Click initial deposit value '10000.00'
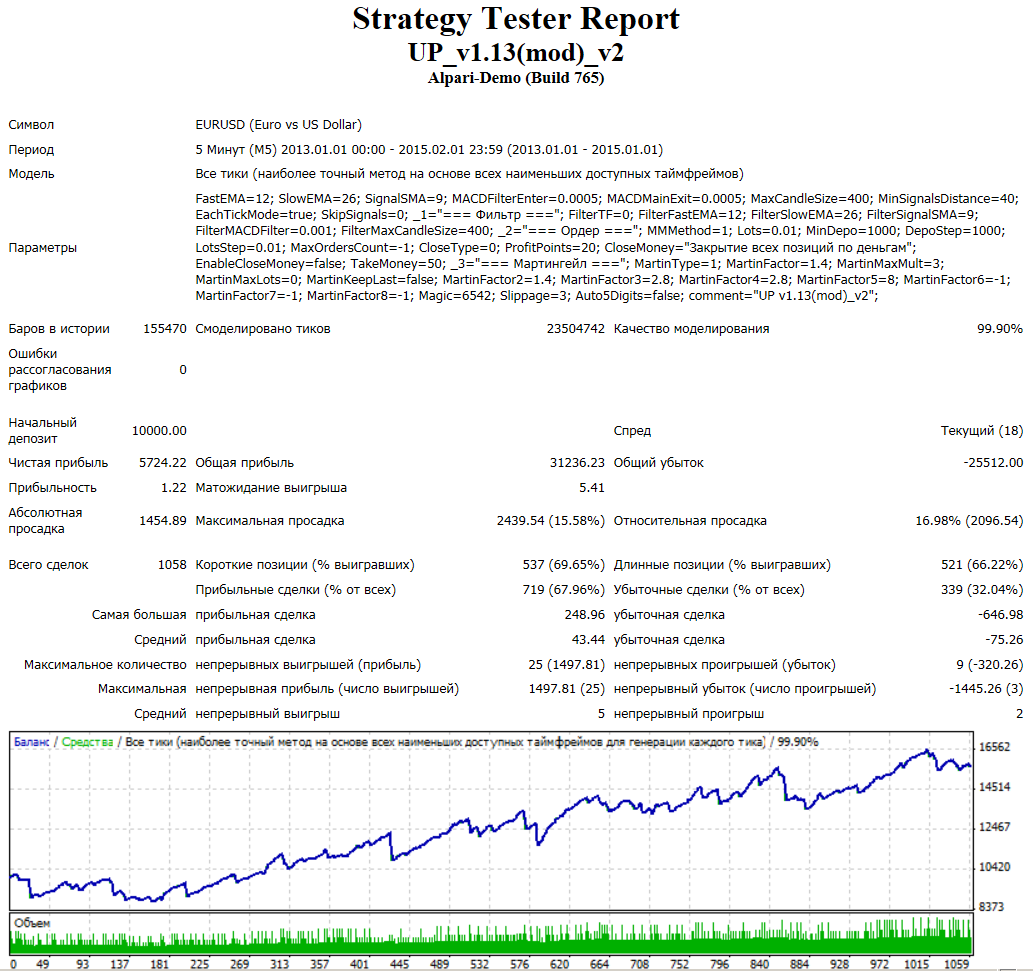1033x971 pixels. (159, 431)
